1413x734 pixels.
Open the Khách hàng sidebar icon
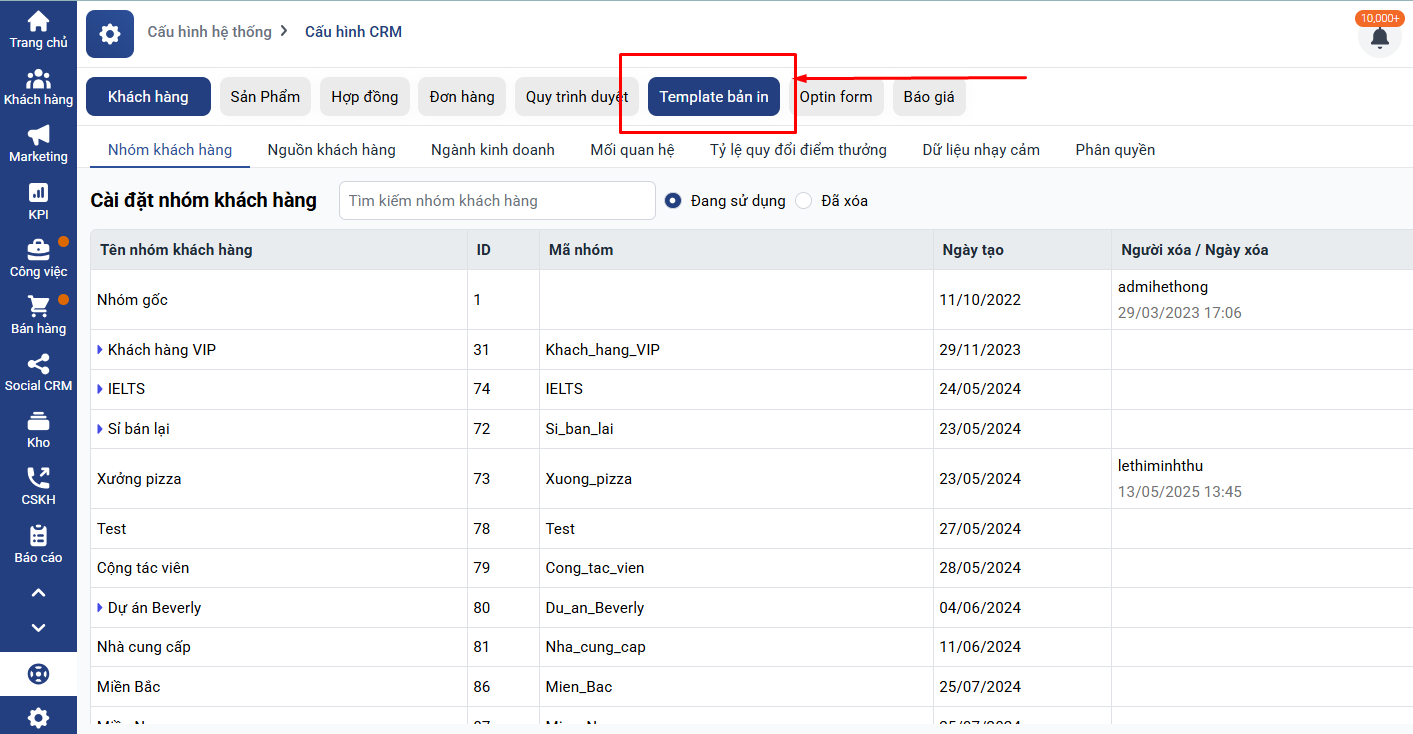(x=38, y=80)
